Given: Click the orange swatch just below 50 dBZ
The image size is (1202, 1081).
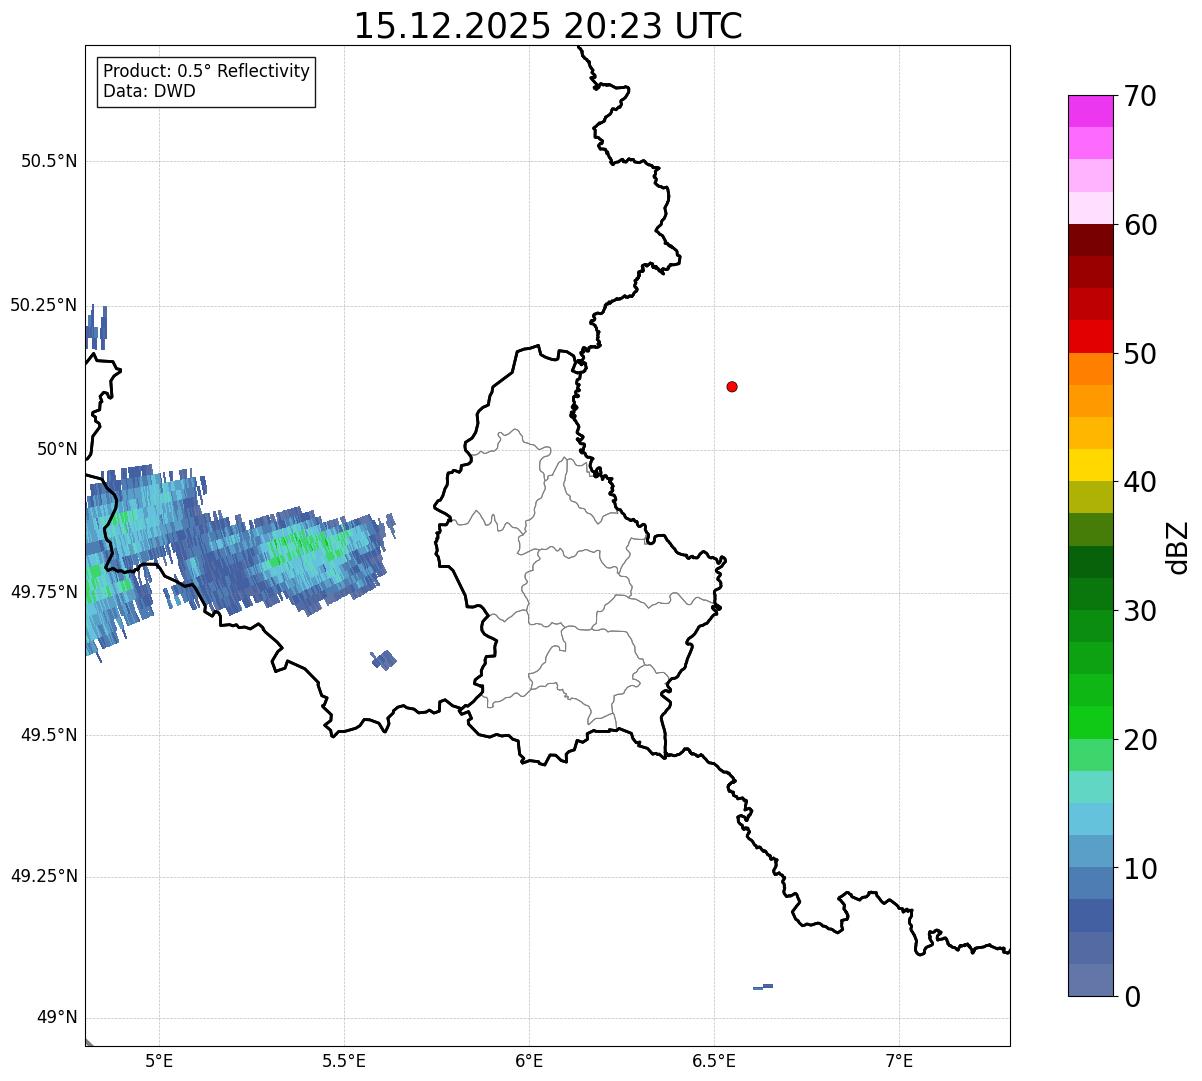Looking at the screenshot, I should (x=1090, y=369).
